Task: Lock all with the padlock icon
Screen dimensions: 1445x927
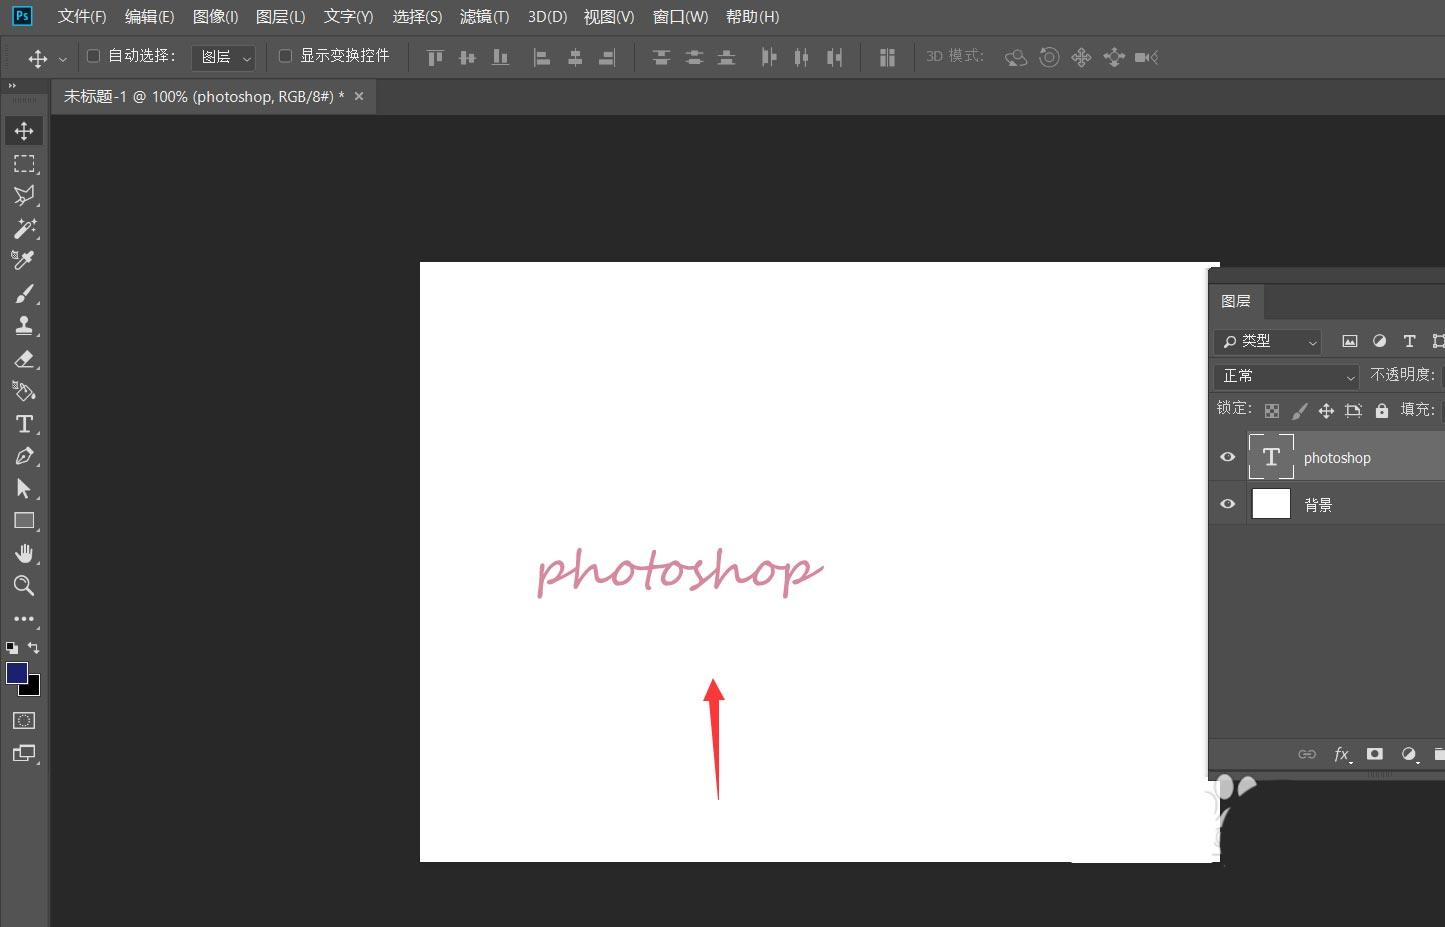Action: [1382, 411]
